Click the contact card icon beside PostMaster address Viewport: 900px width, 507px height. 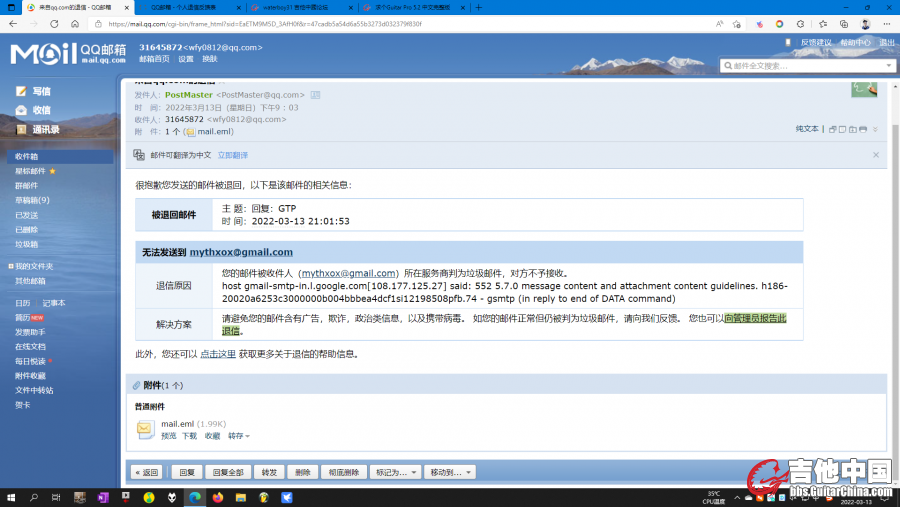tap(315, 95)
